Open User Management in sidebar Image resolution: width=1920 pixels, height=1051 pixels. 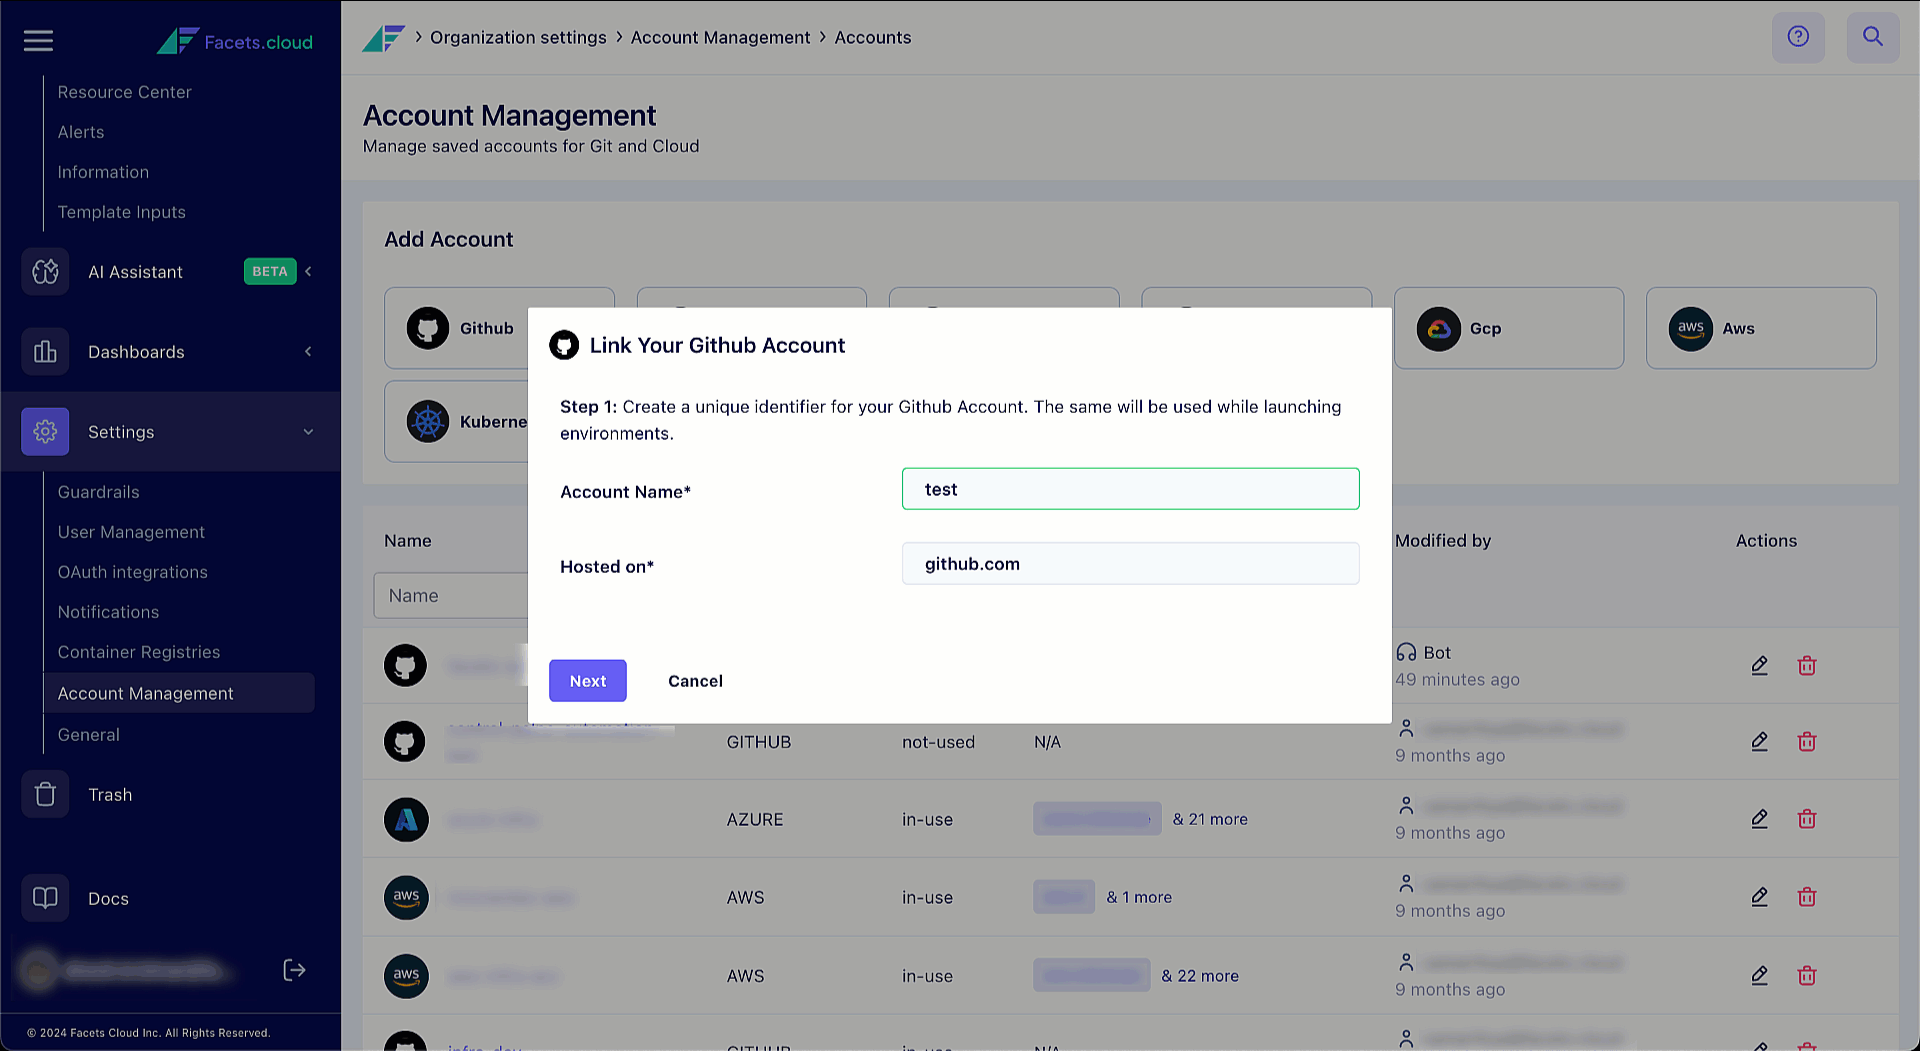pyautogui.click(x=131, y=532)
